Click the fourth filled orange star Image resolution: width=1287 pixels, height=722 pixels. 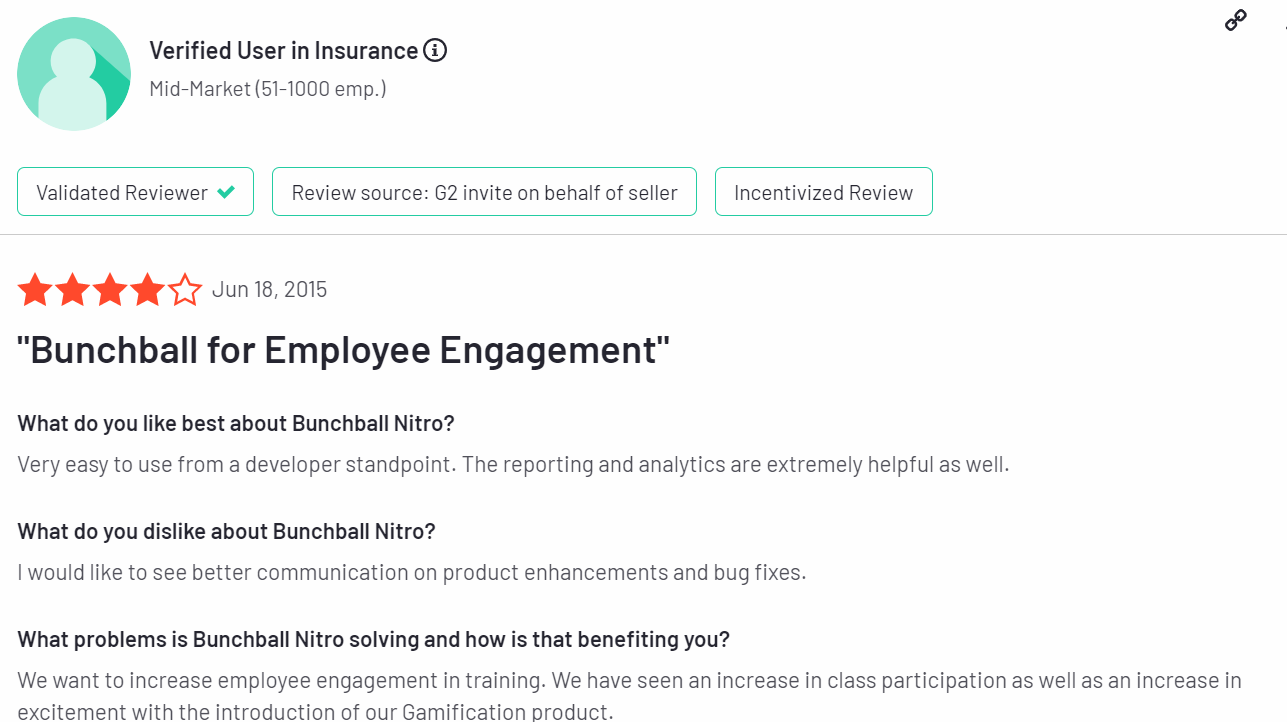click(147, 290)
